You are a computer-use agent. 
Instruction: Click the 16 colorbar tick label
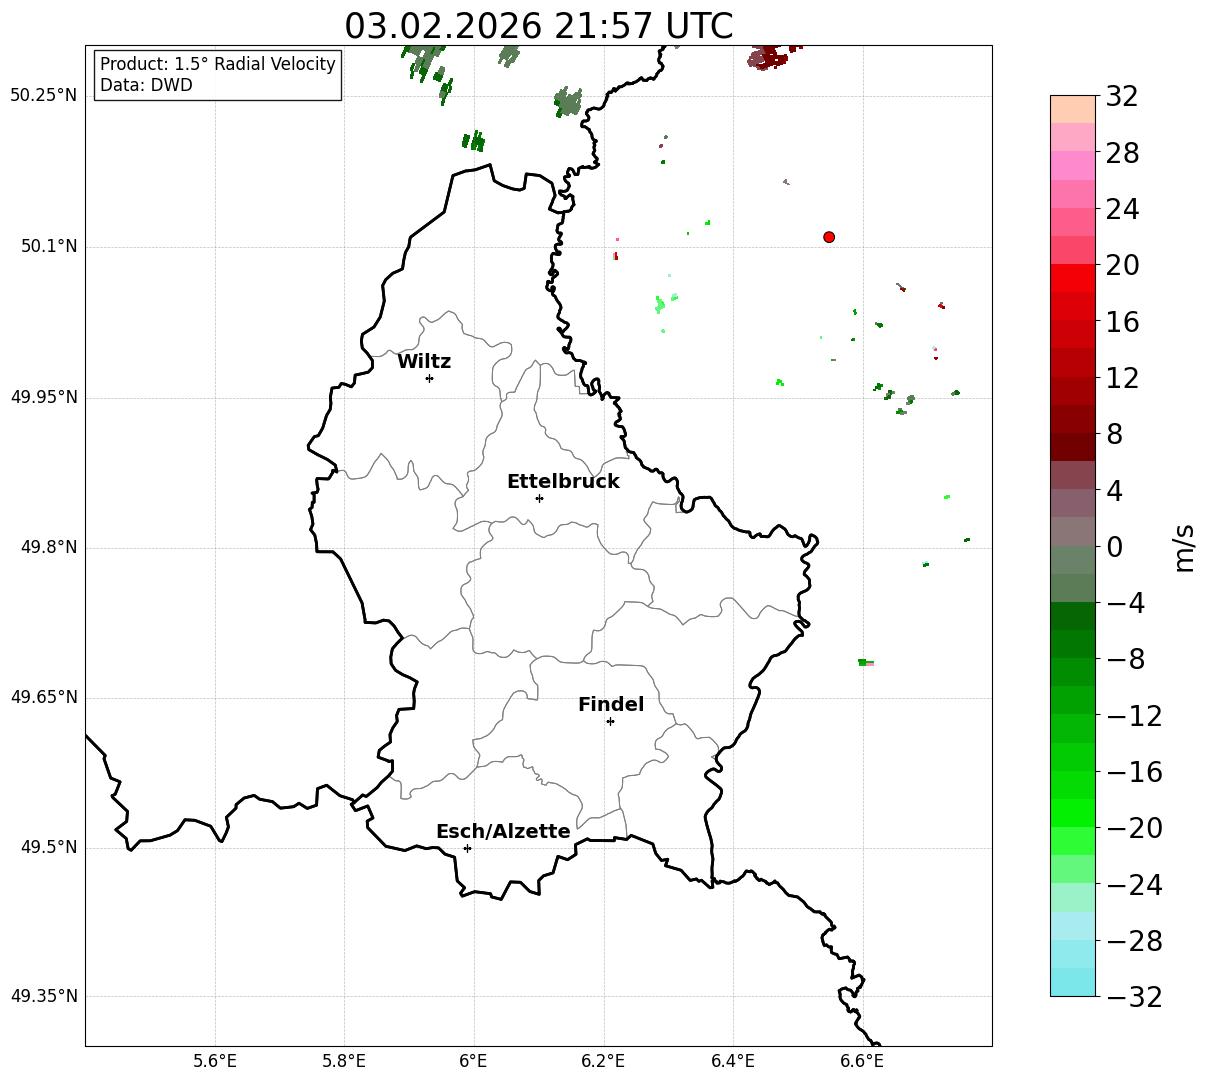[x=1122, y=322]
